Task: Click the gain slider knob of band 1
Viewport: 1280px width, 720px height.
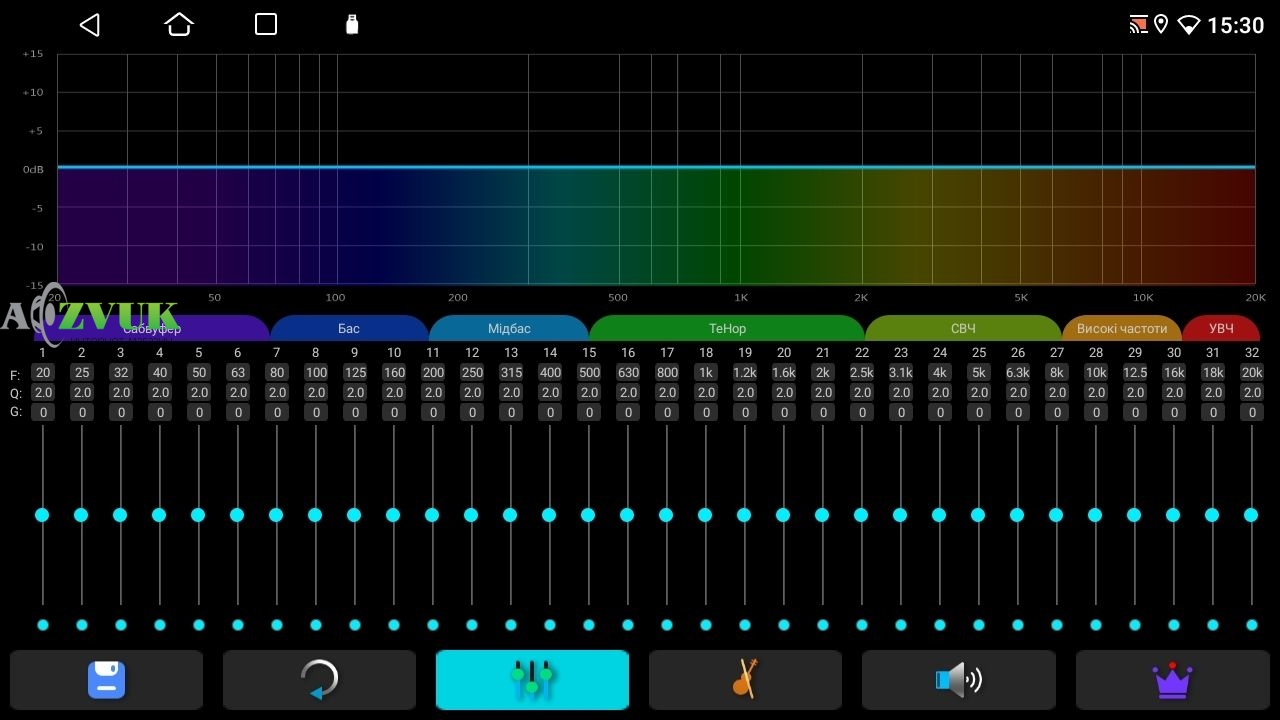Action: (42, 515)
